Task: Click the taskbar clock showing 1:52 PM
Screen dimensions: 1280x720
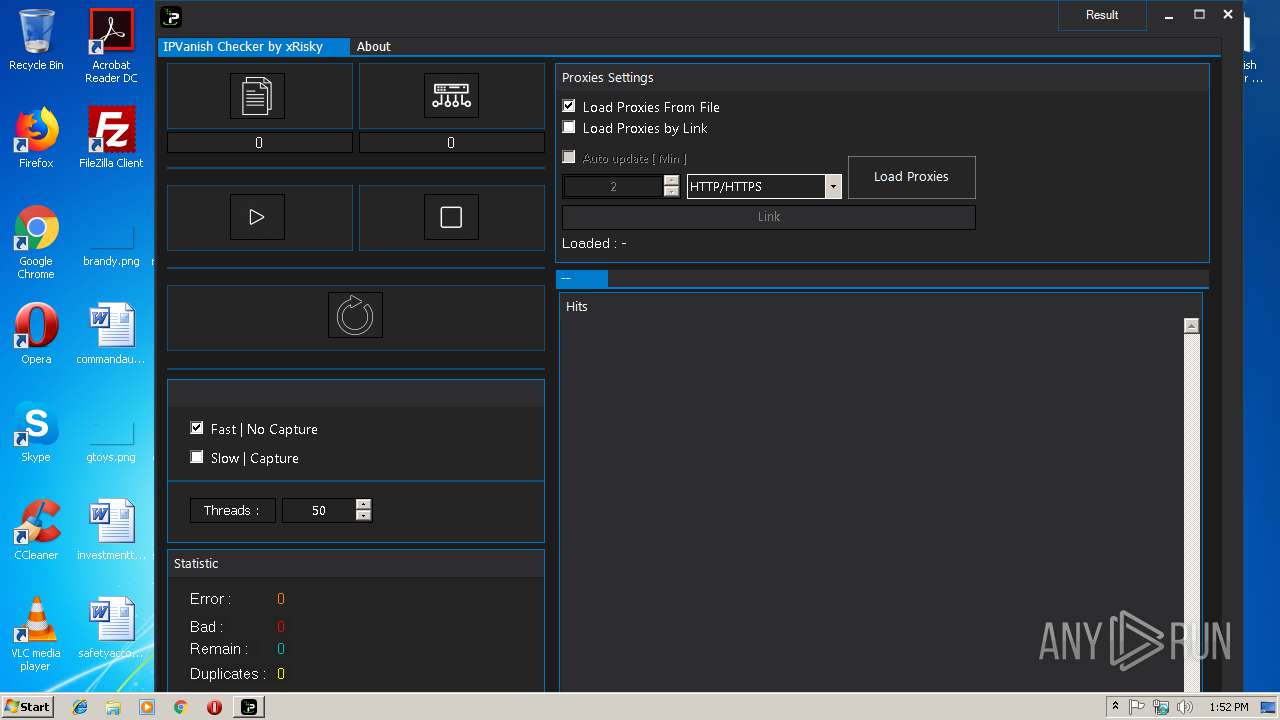Action: coord(1228,707)
